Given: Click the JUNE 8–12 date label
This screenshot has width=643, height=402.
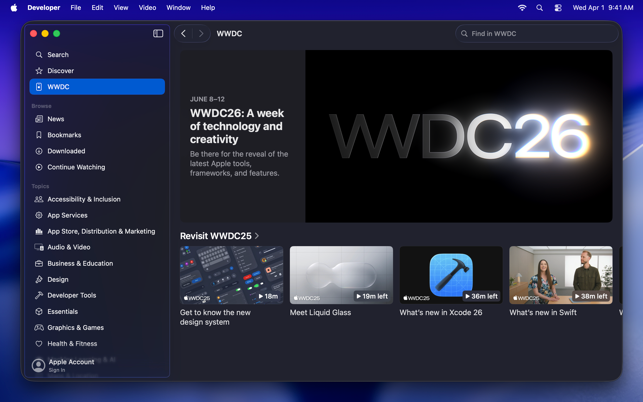Looking at the screenshot, I should [207, 99].
